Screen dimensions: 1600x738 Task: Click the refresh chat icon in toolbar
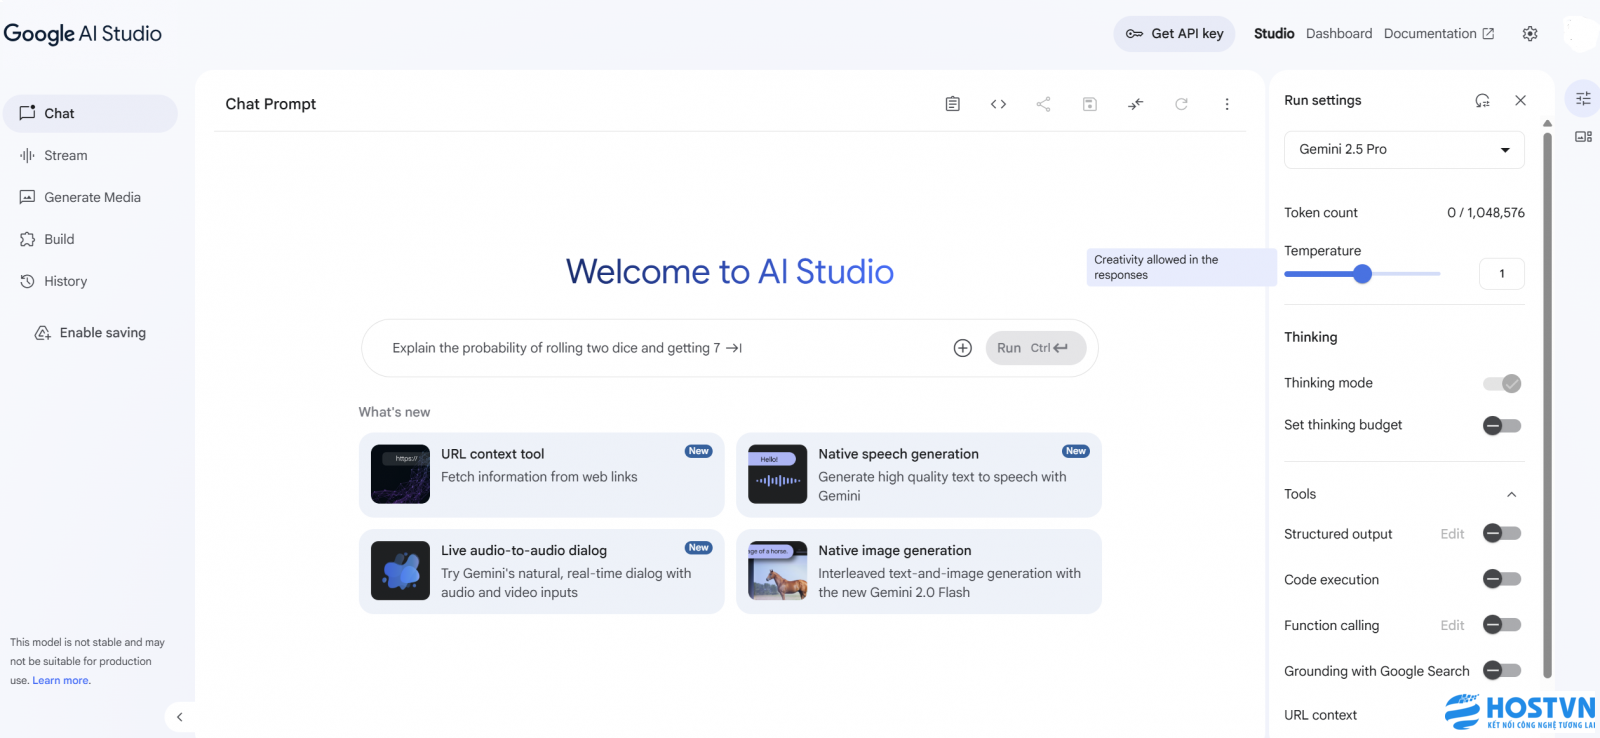1181,104
